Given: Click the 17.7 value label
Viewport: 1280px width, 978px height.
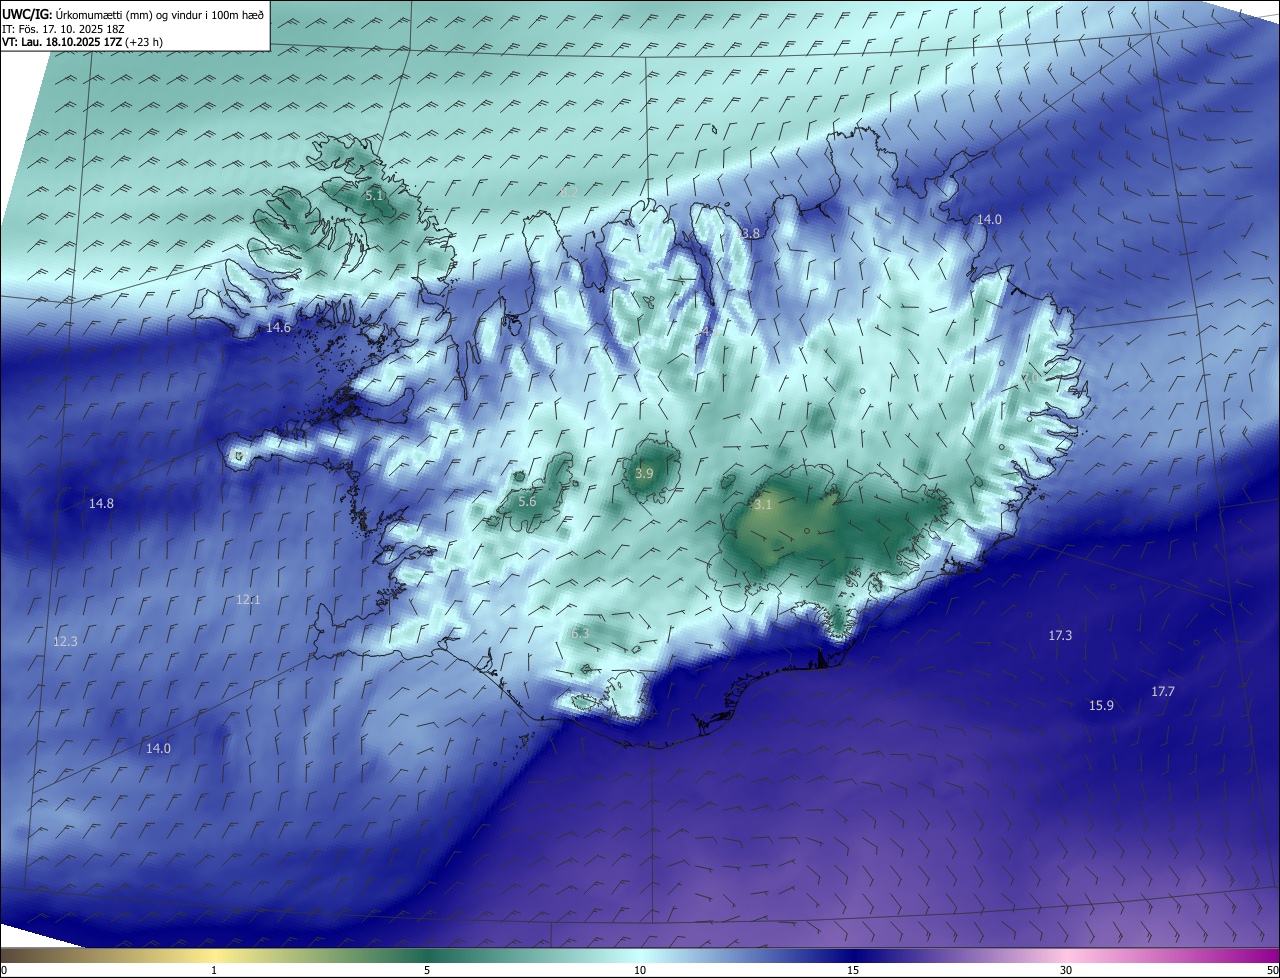Looking at the screenshot, I should coord(1163,692).
